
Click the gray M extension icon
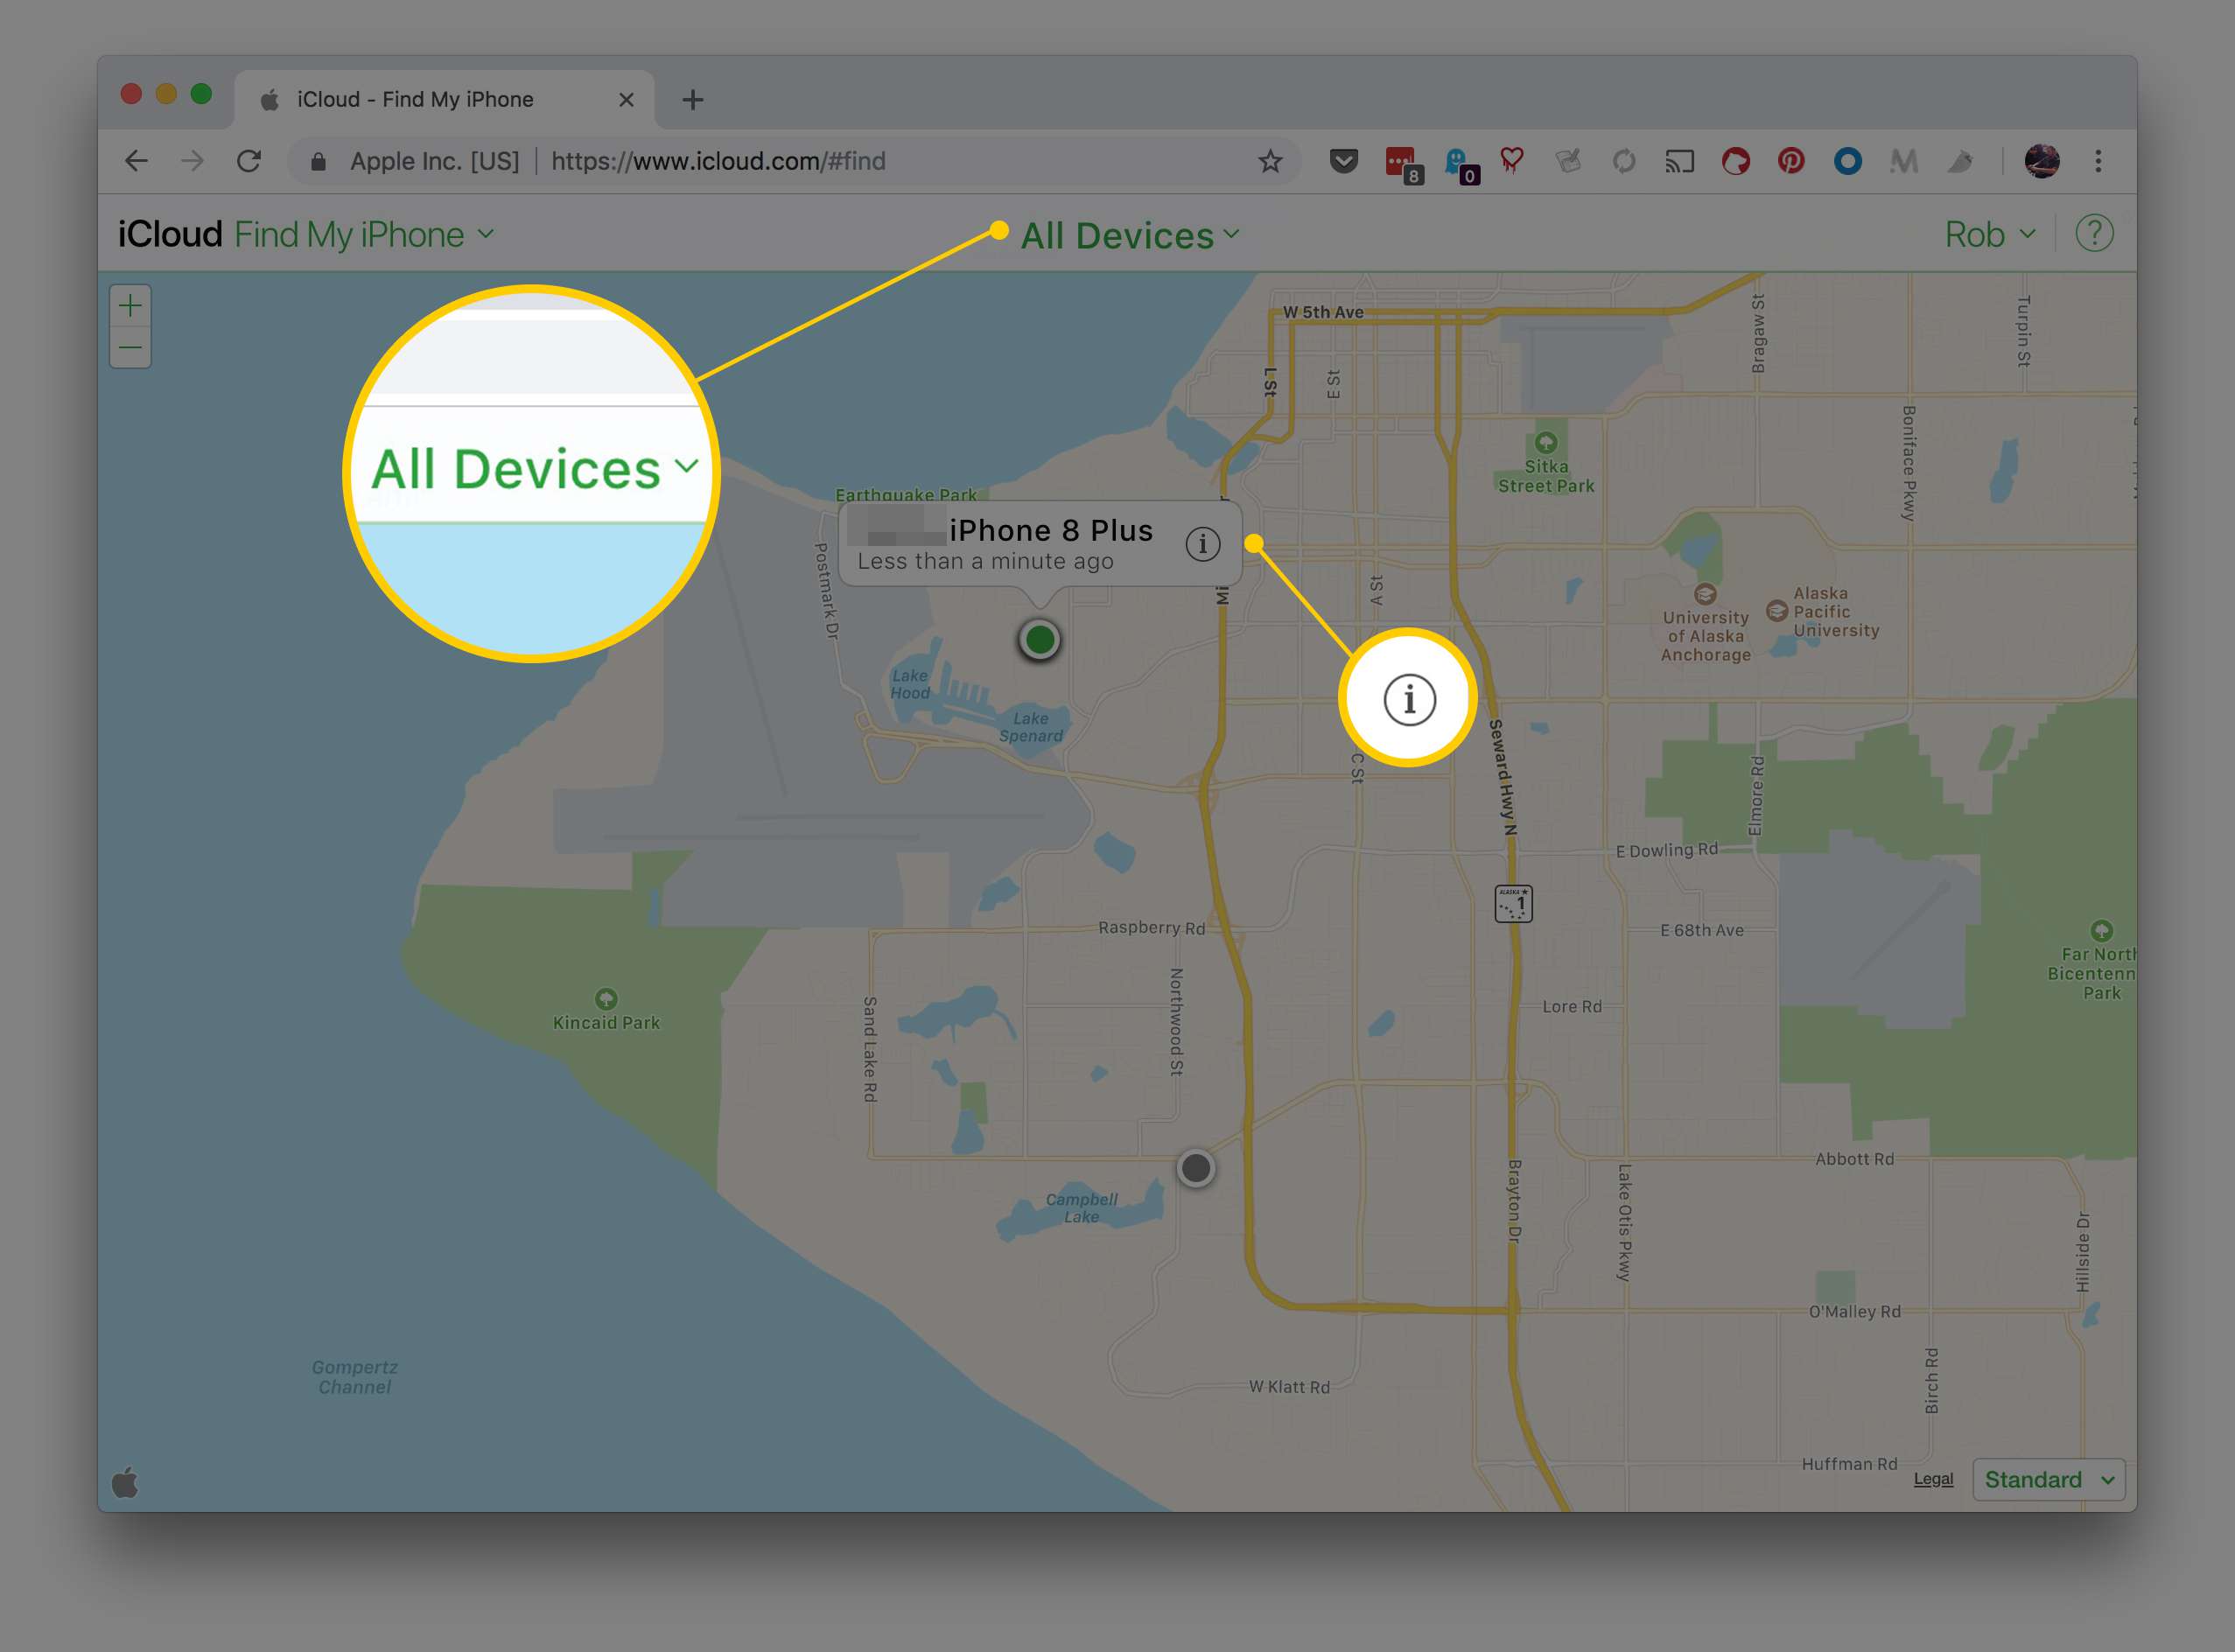1904,161
